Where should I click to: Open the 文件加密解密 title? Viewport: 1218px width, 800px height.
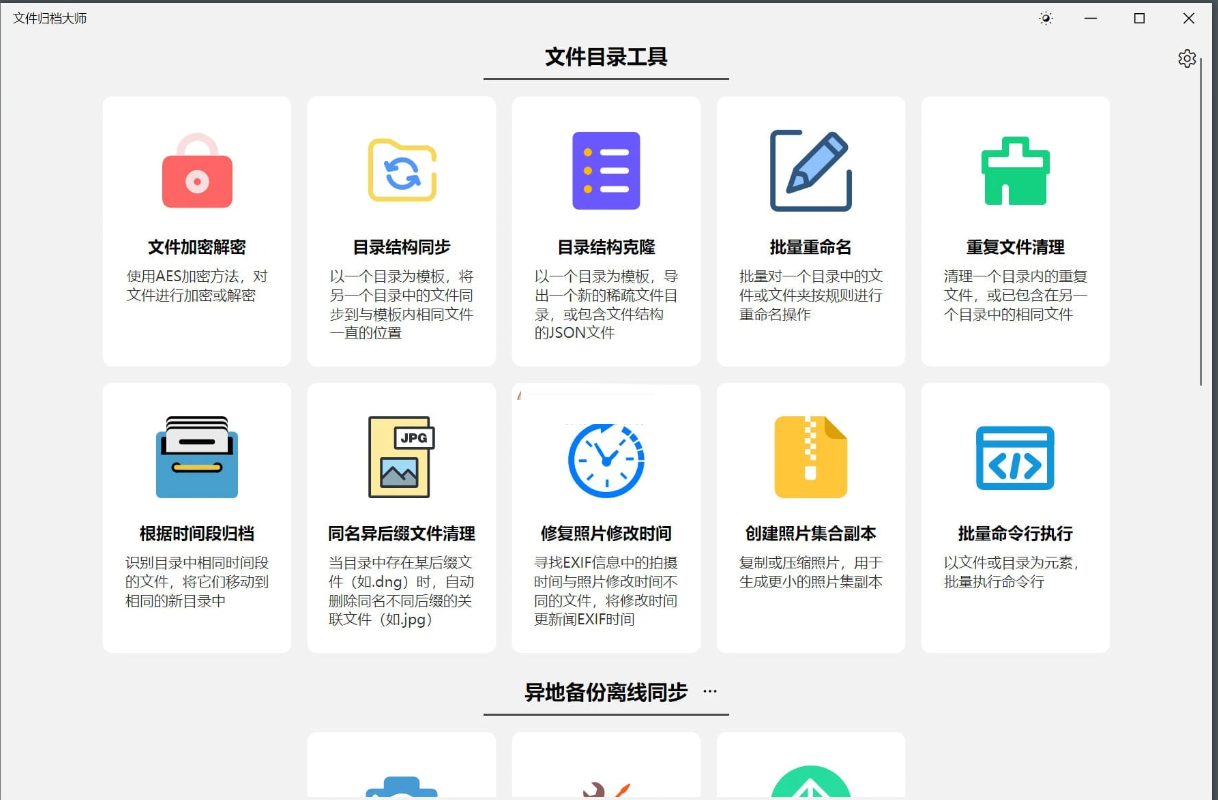click(x=197, y=247)
